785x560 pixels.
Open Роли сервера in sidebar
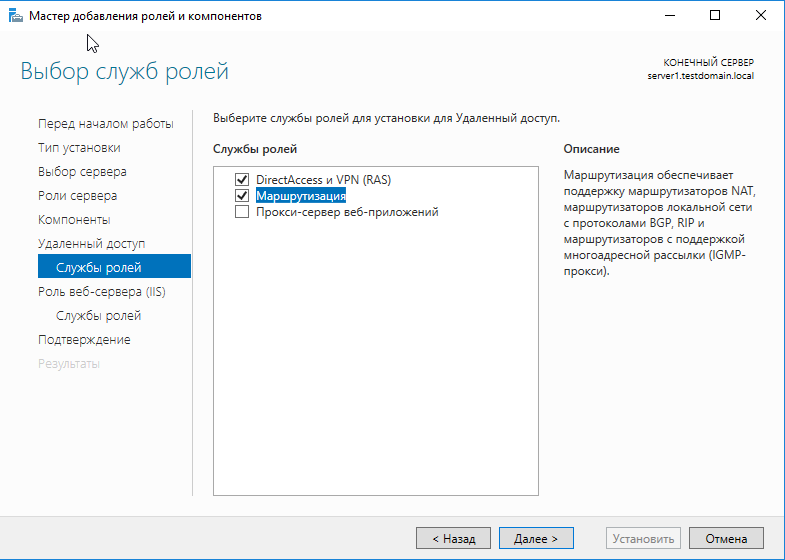tap(77, 196)
